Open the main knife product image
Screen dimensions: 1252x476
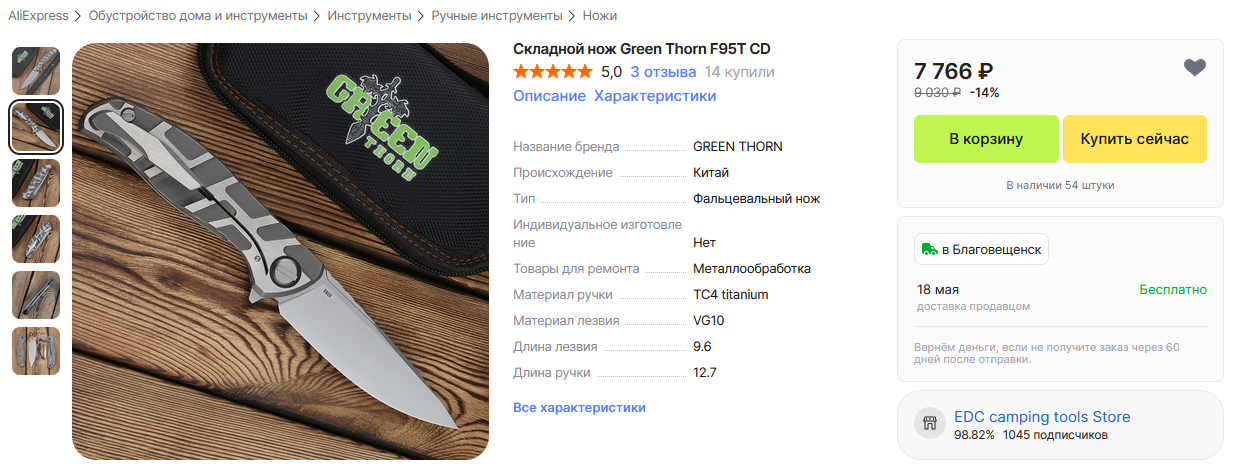[x=280, y=251]
